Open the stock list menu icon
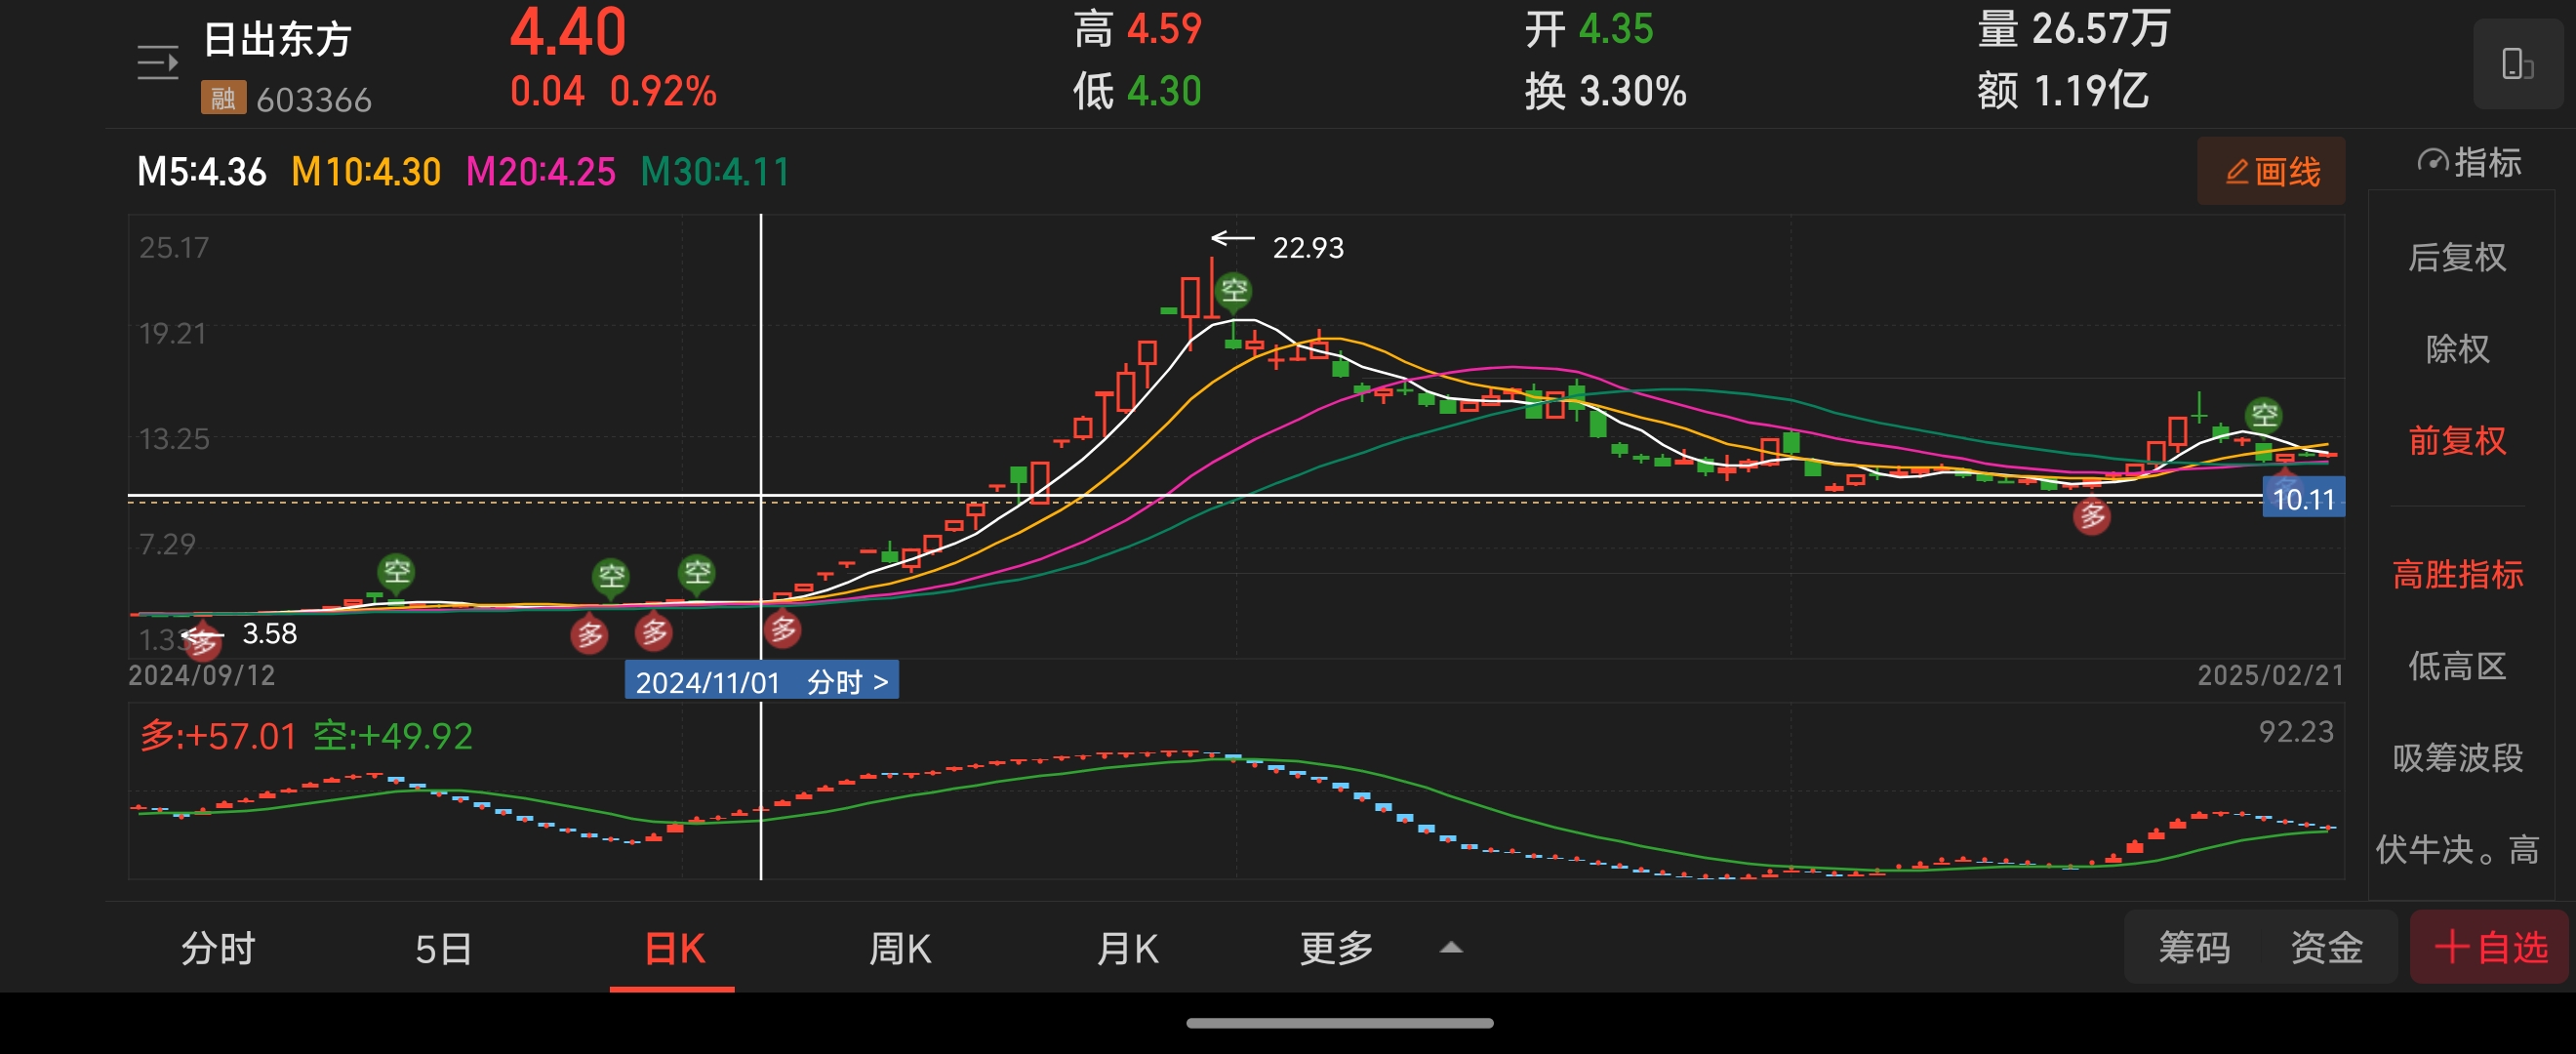 tap(157, 64)
